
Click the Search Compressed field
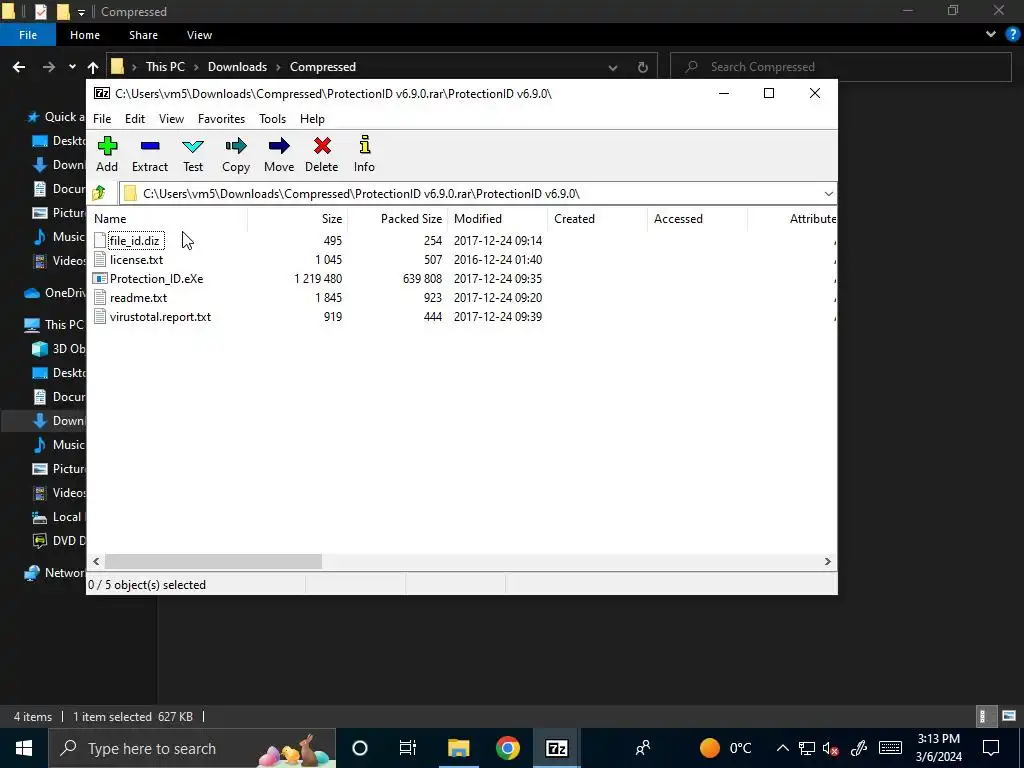tap(840, 67)
